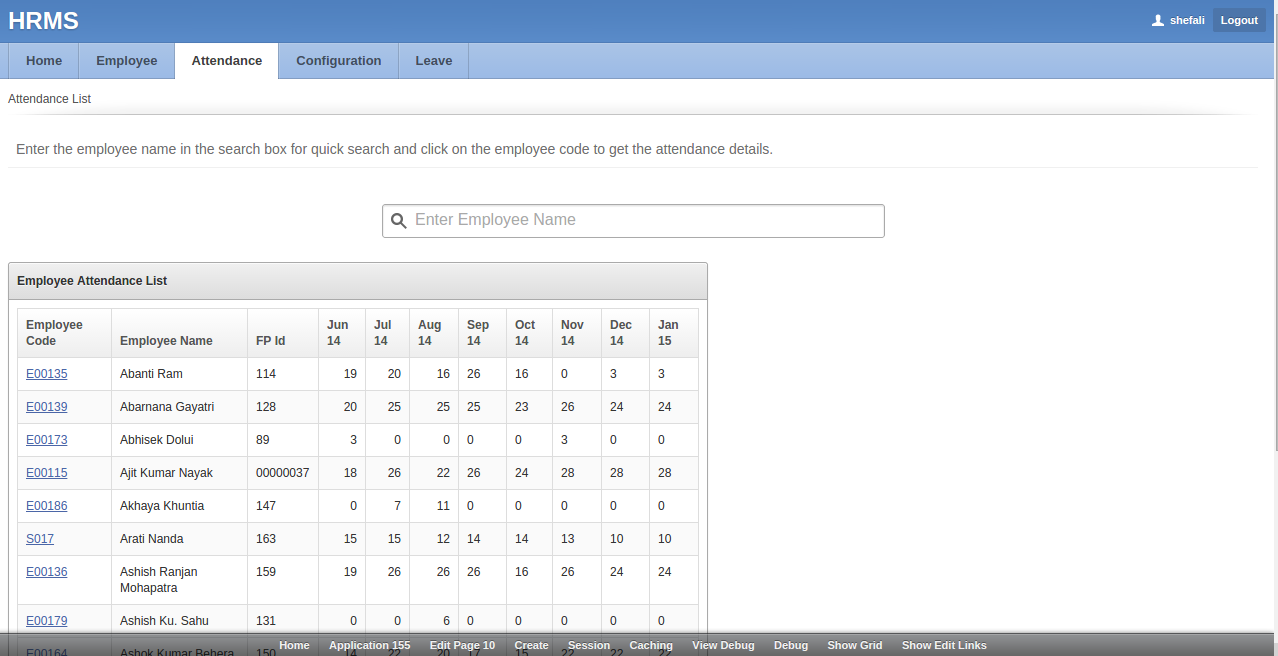Go to the Leave tab
Viewport: 1278px width, 656px height.
433,61
